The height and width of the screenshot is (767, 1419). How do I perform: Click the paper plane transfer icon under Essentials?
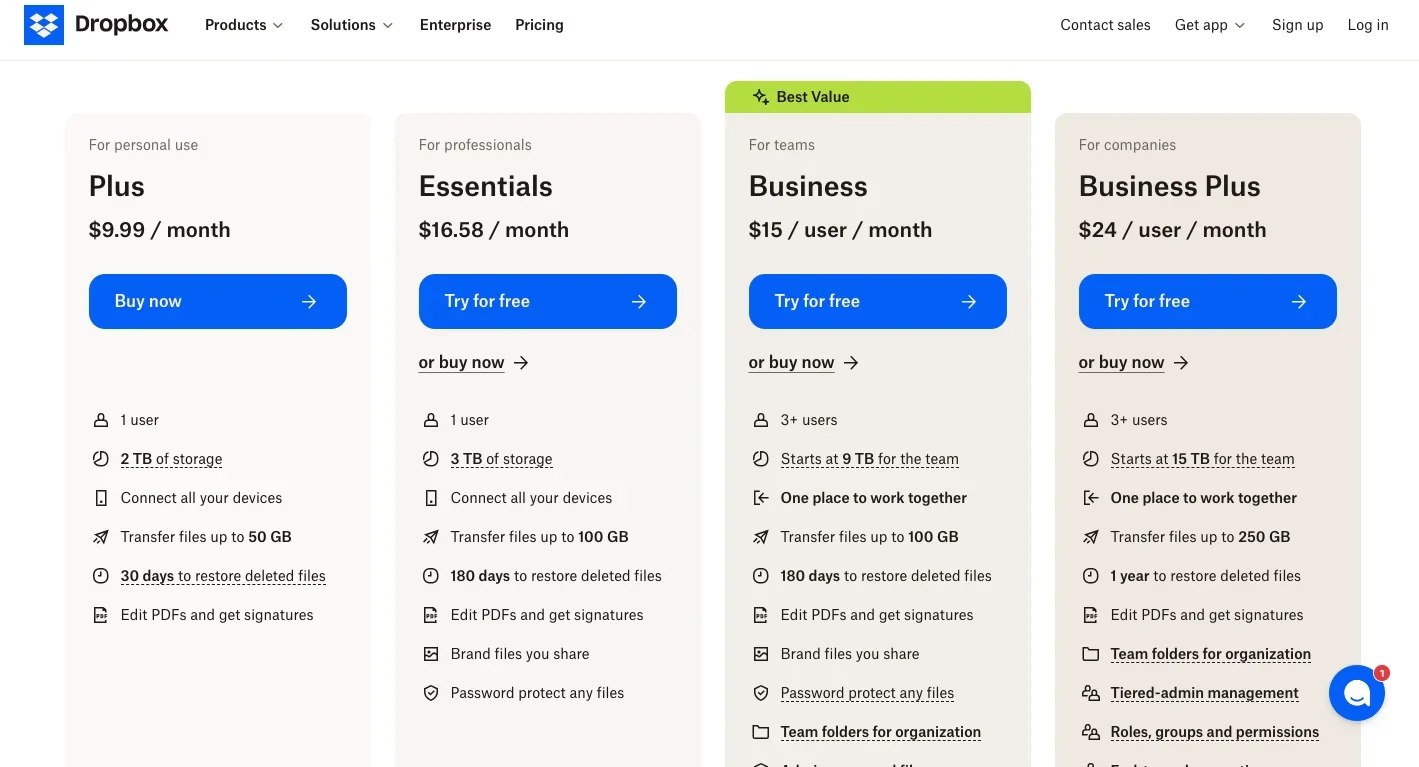tap(430, 537)
